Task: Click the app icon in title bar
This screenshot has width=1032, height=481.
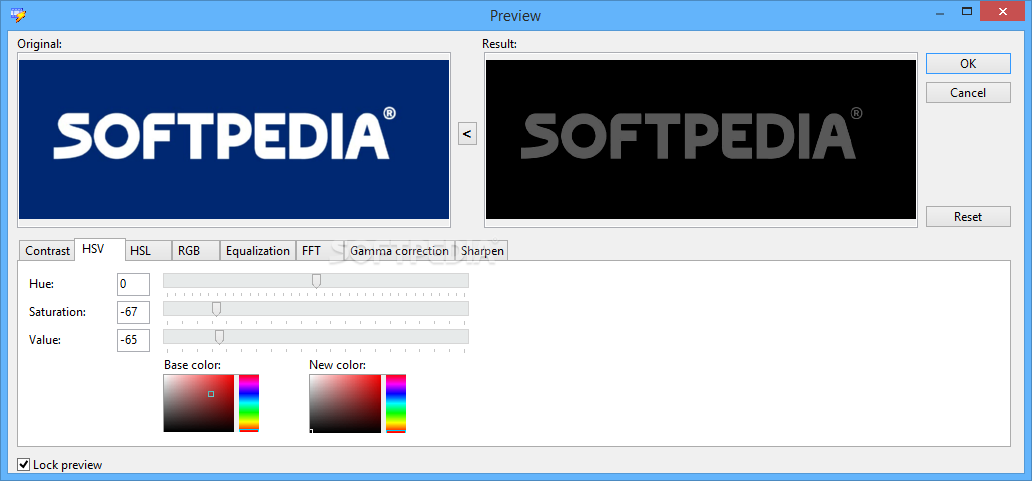Action: point(19,13)
